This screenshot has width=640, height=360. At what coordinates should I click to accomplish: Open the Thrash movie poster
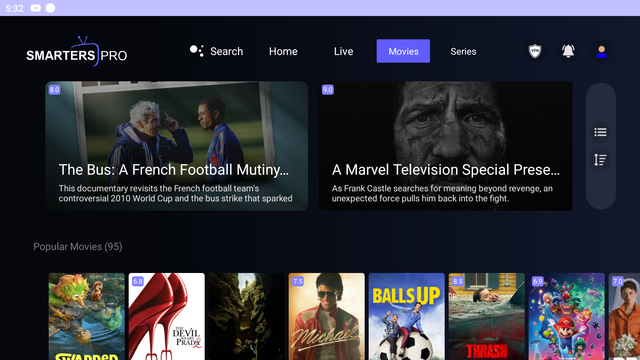[x=487, y=316]
